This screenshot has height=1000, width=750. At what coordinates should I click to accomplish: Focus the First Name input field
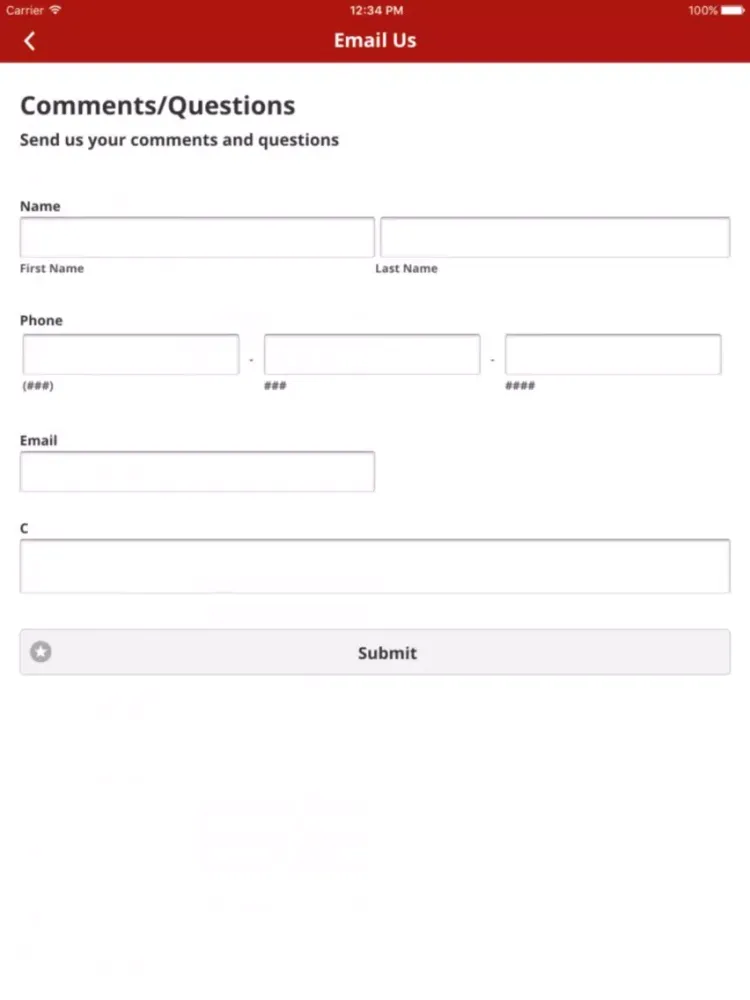tap(197, 237)
